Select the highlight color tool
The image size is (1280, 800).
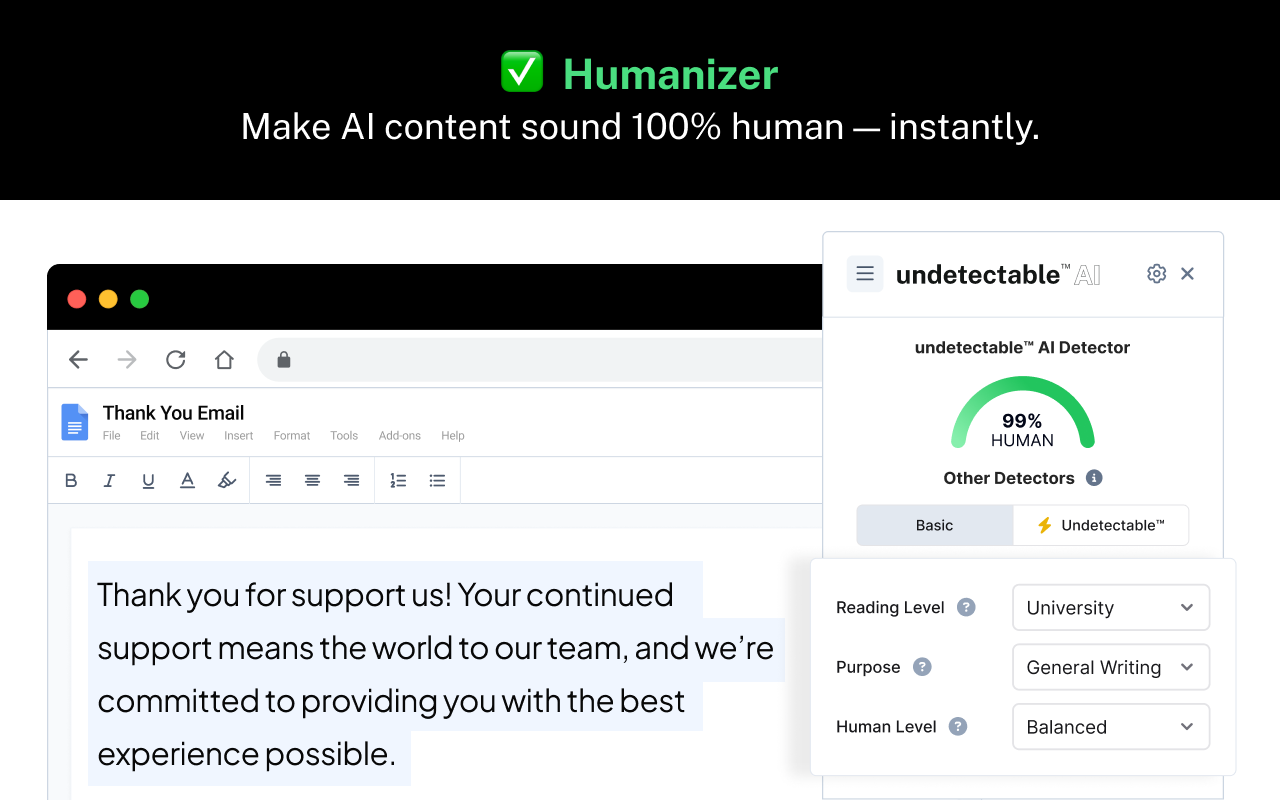226,480
